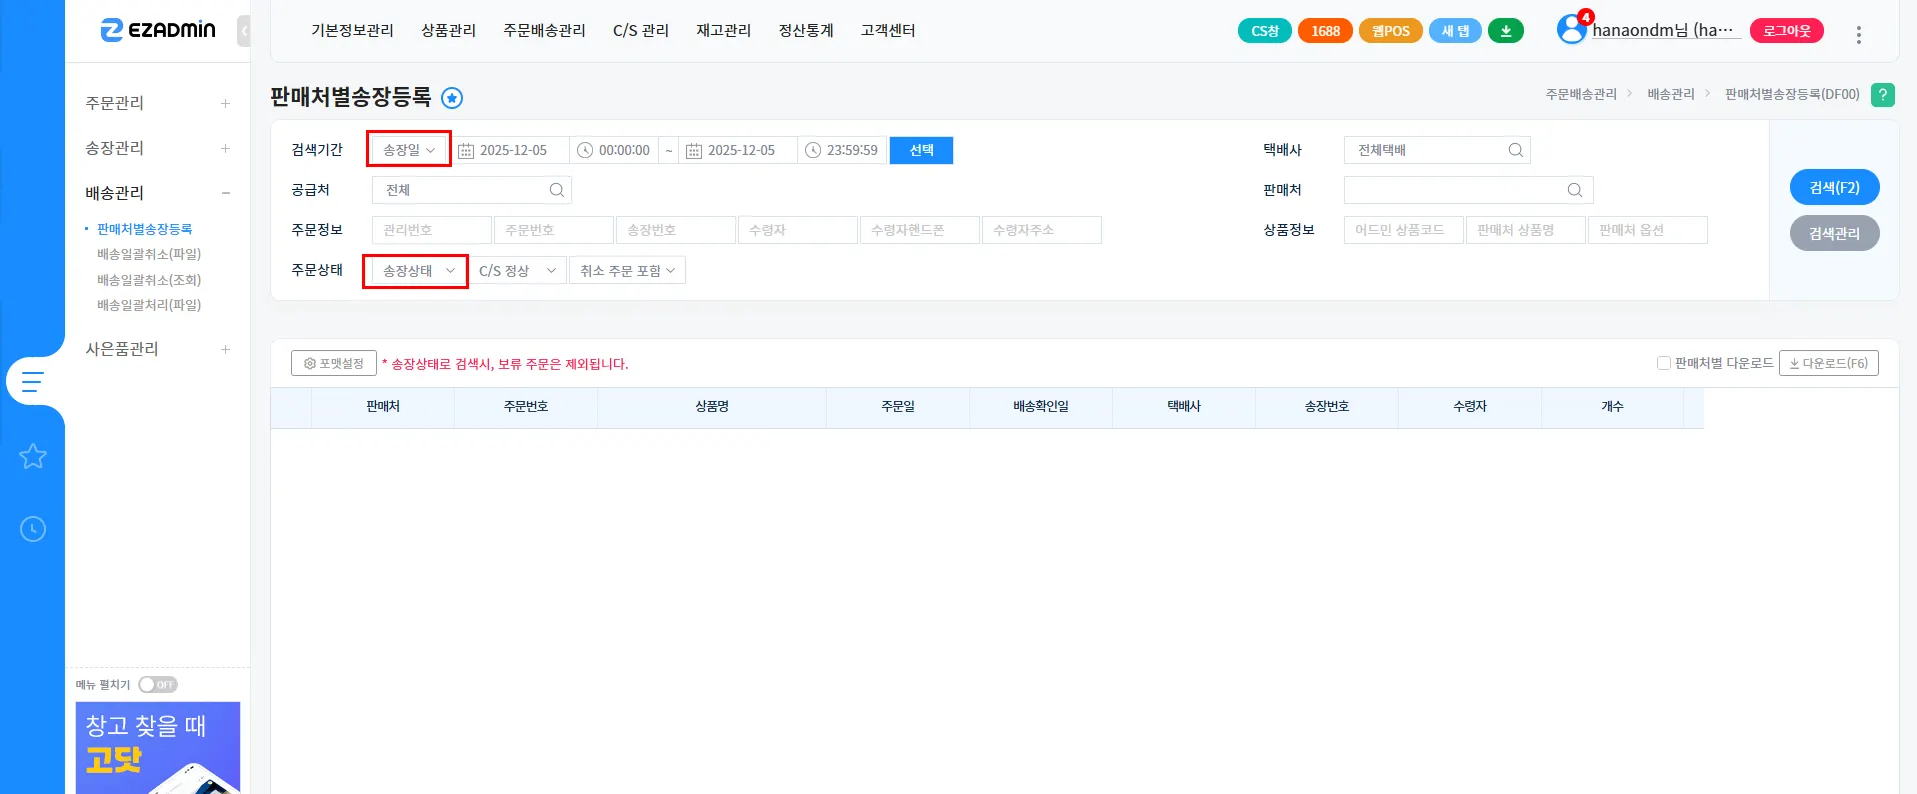Click the 배송관리 breadcrumb link
Image resolution: width=1917 pixels, height=794 pixels.
pos(1671,94)
